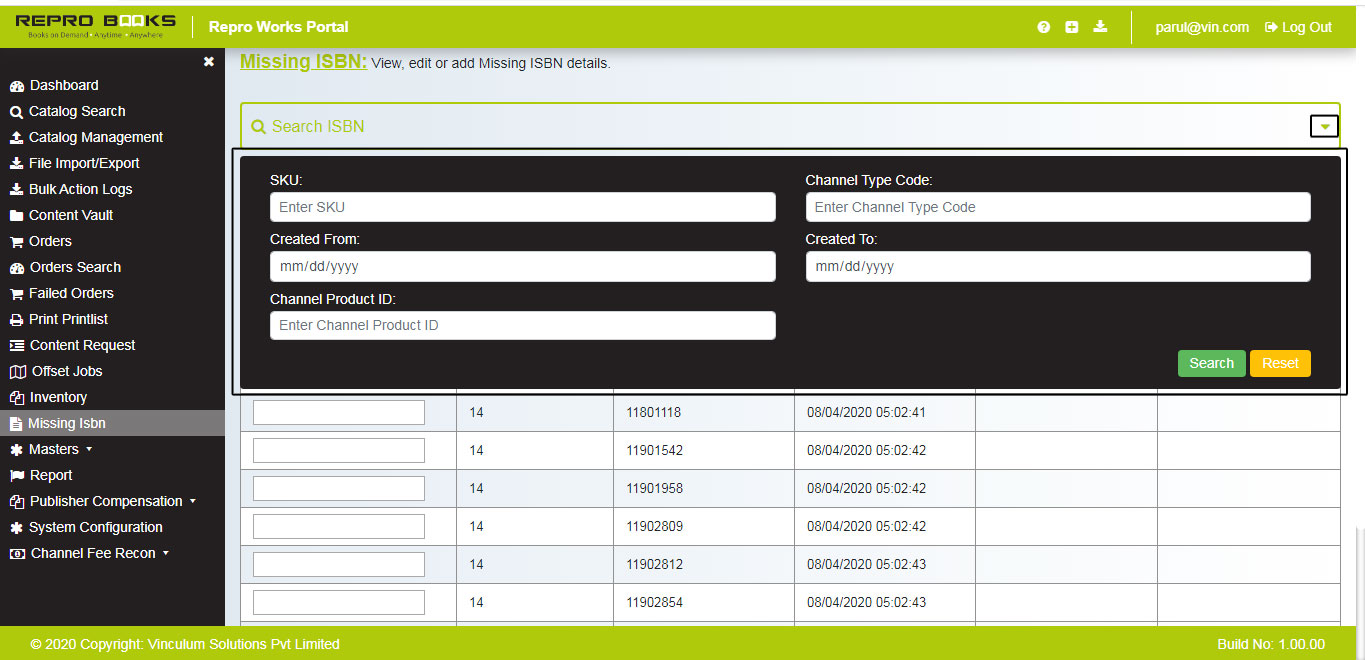Click the Download icon in the top bar
This screenshot has height=660, width=1365.
point(1100,27)
